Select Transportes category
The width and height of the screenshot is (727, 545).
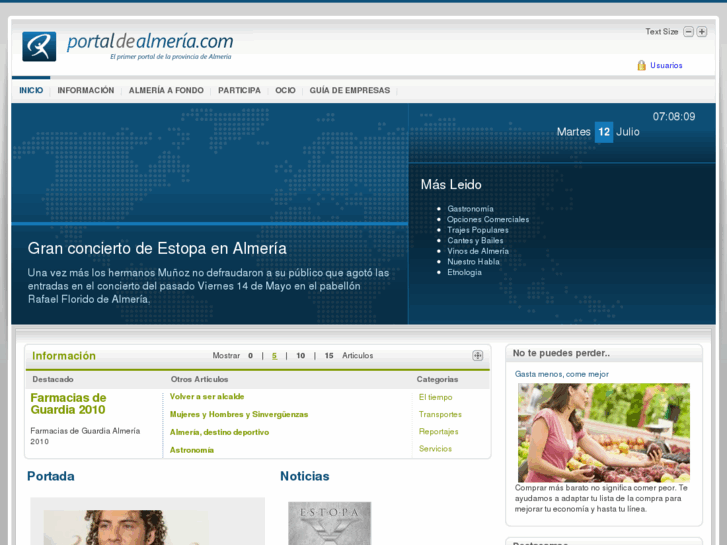tap(440, 414)
